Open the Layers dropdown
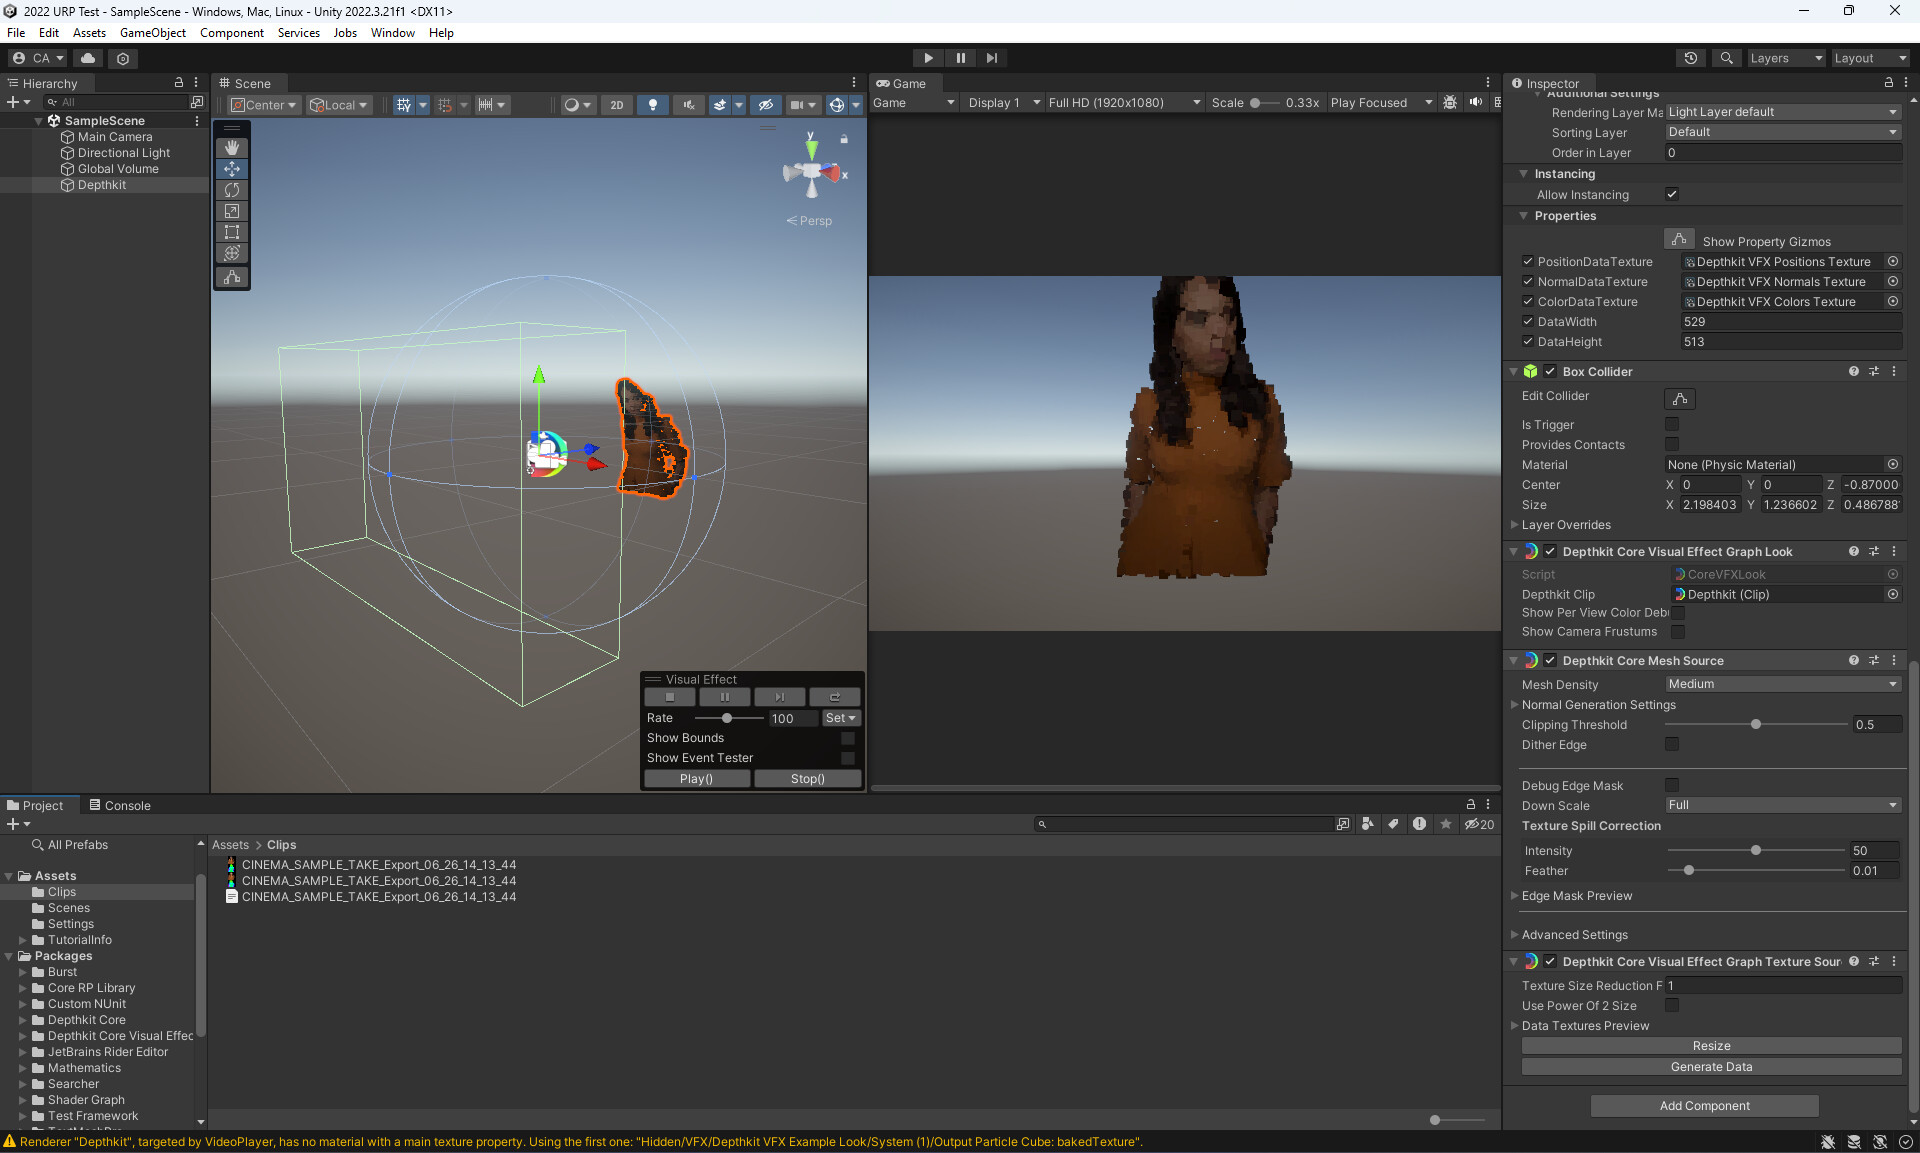 coord(1786,58)
